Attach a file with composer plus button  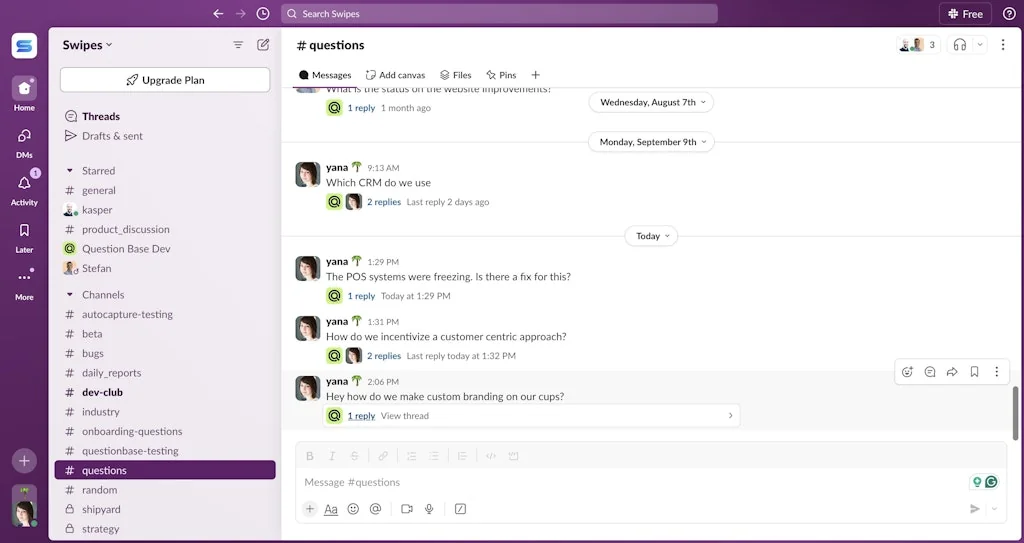(310, 509)
